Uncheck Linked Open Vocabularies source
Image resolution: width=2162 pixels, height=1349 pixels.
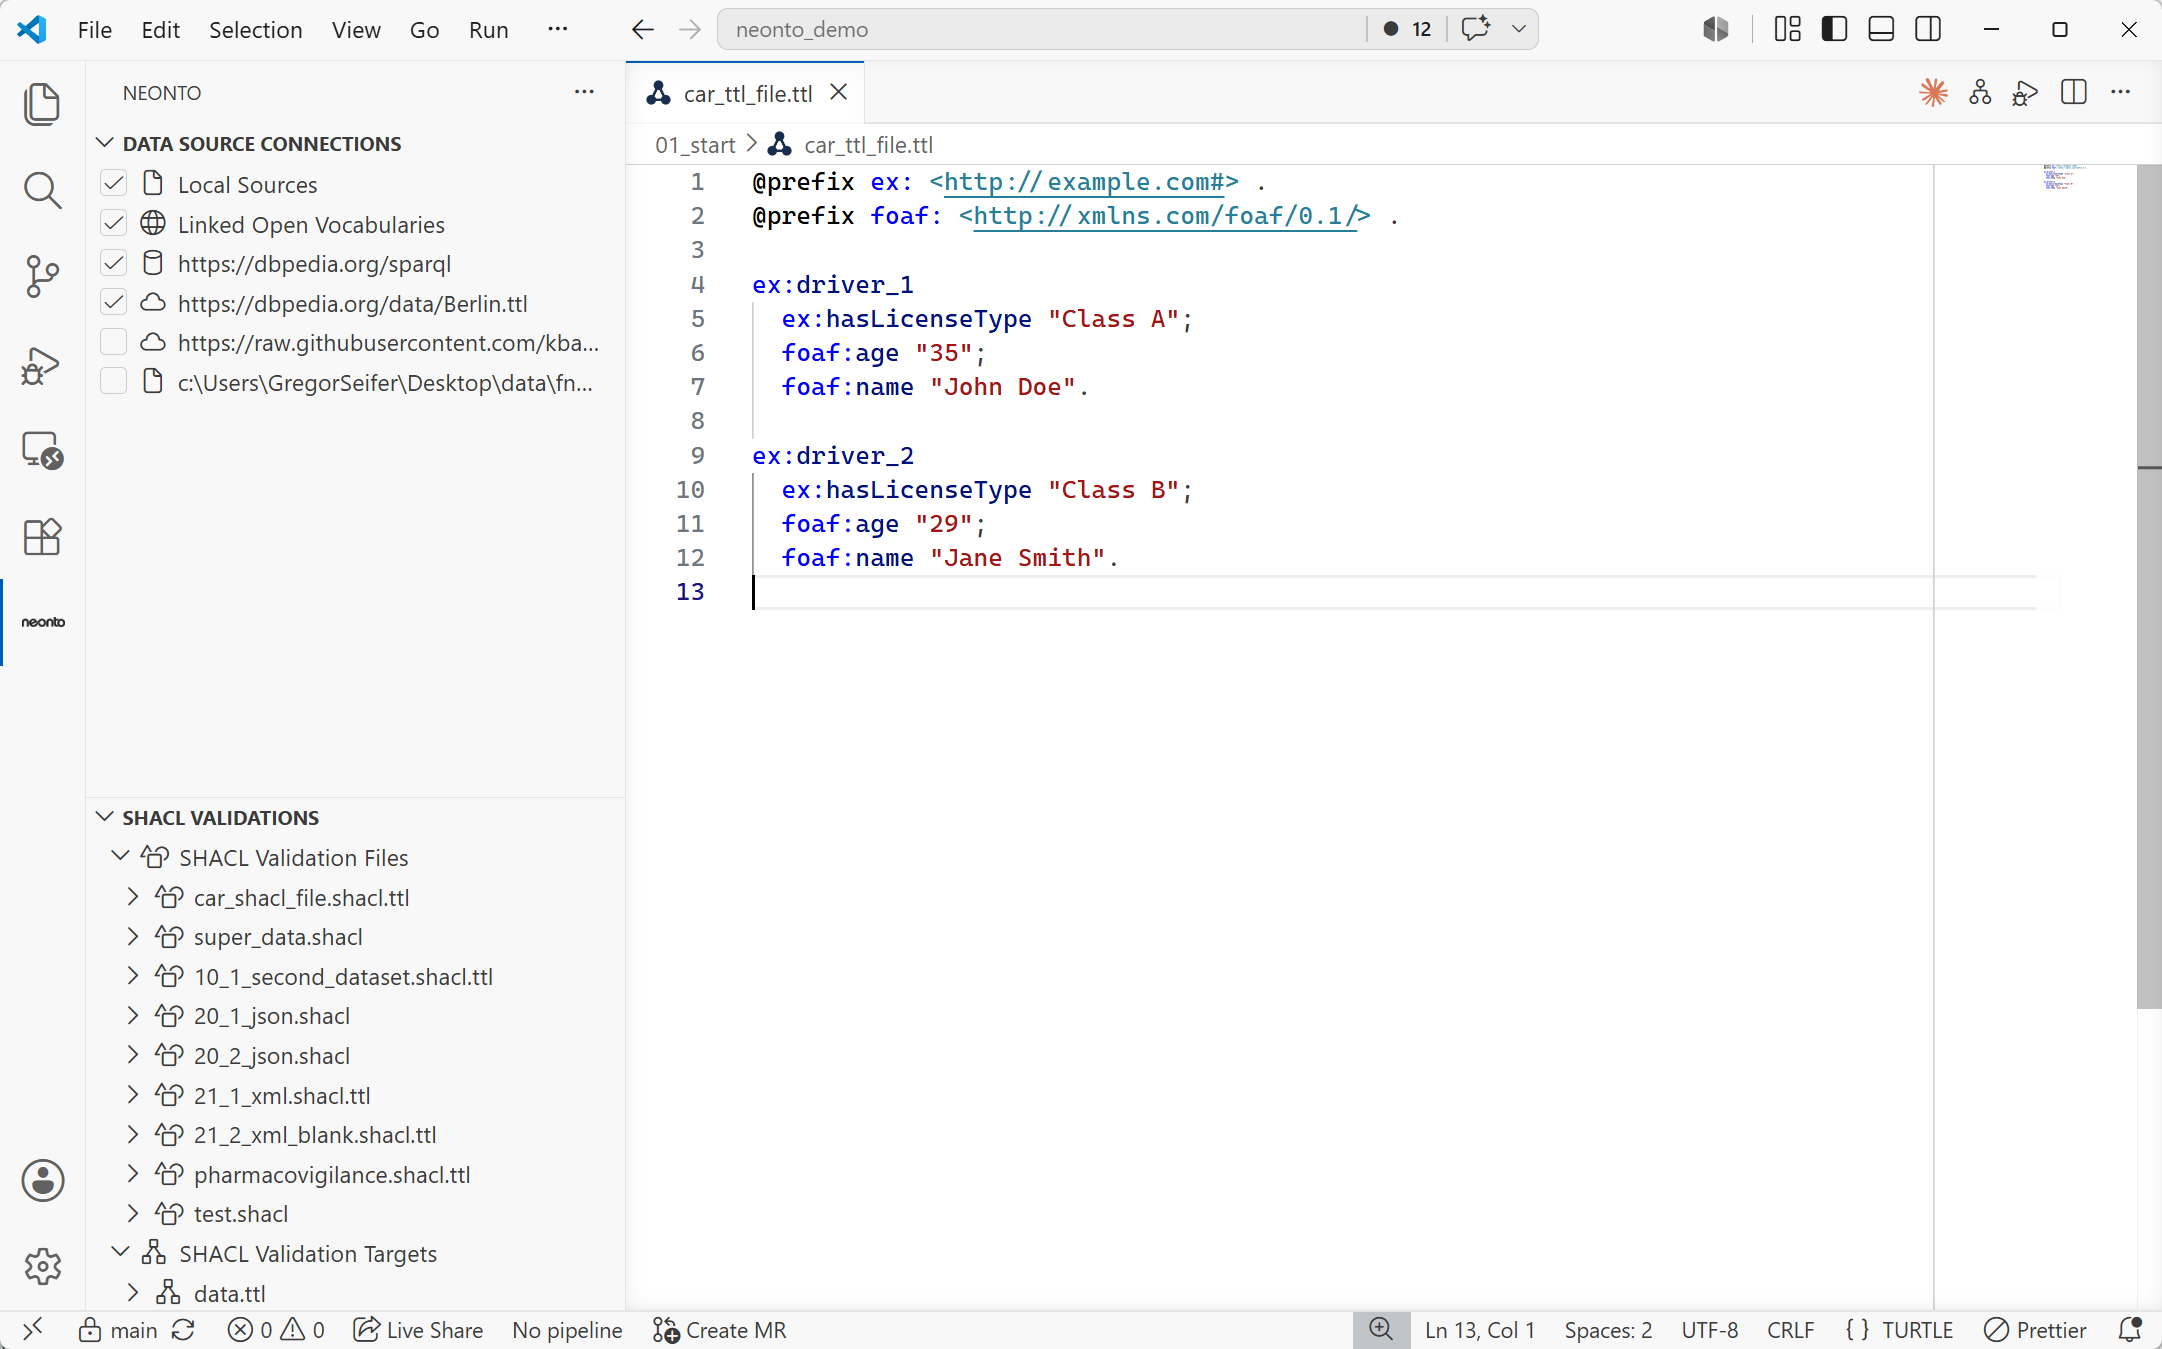click(x=114, y=224)
